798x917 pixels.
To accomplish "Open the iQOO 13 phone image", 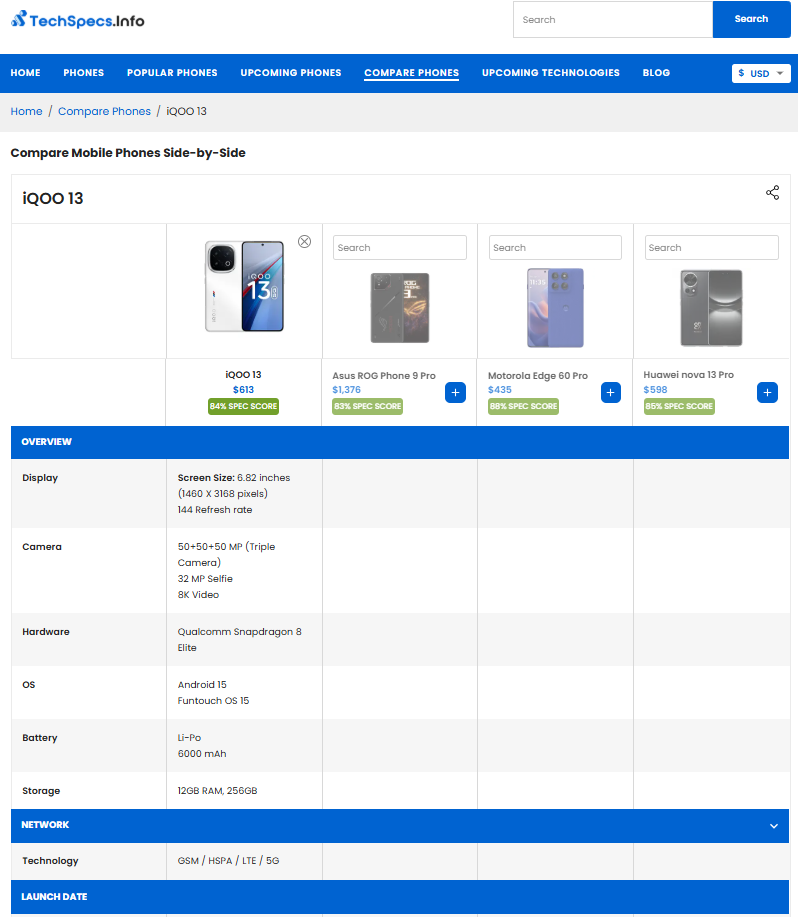I will 244,287.
